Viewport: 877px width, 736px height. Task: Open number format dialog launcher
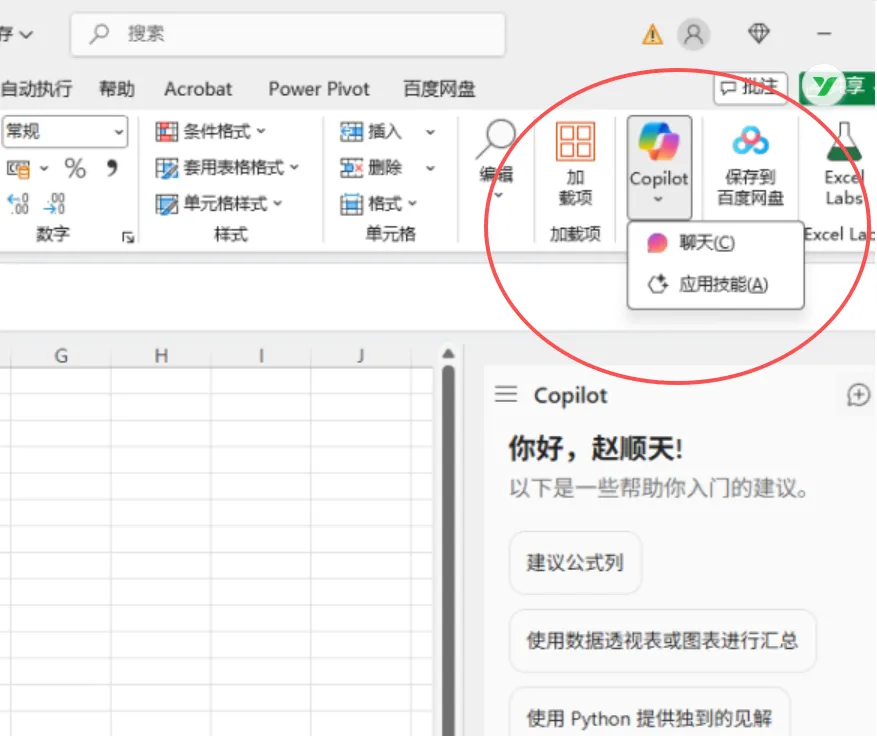pyautogui.click(x=128, y=237)
